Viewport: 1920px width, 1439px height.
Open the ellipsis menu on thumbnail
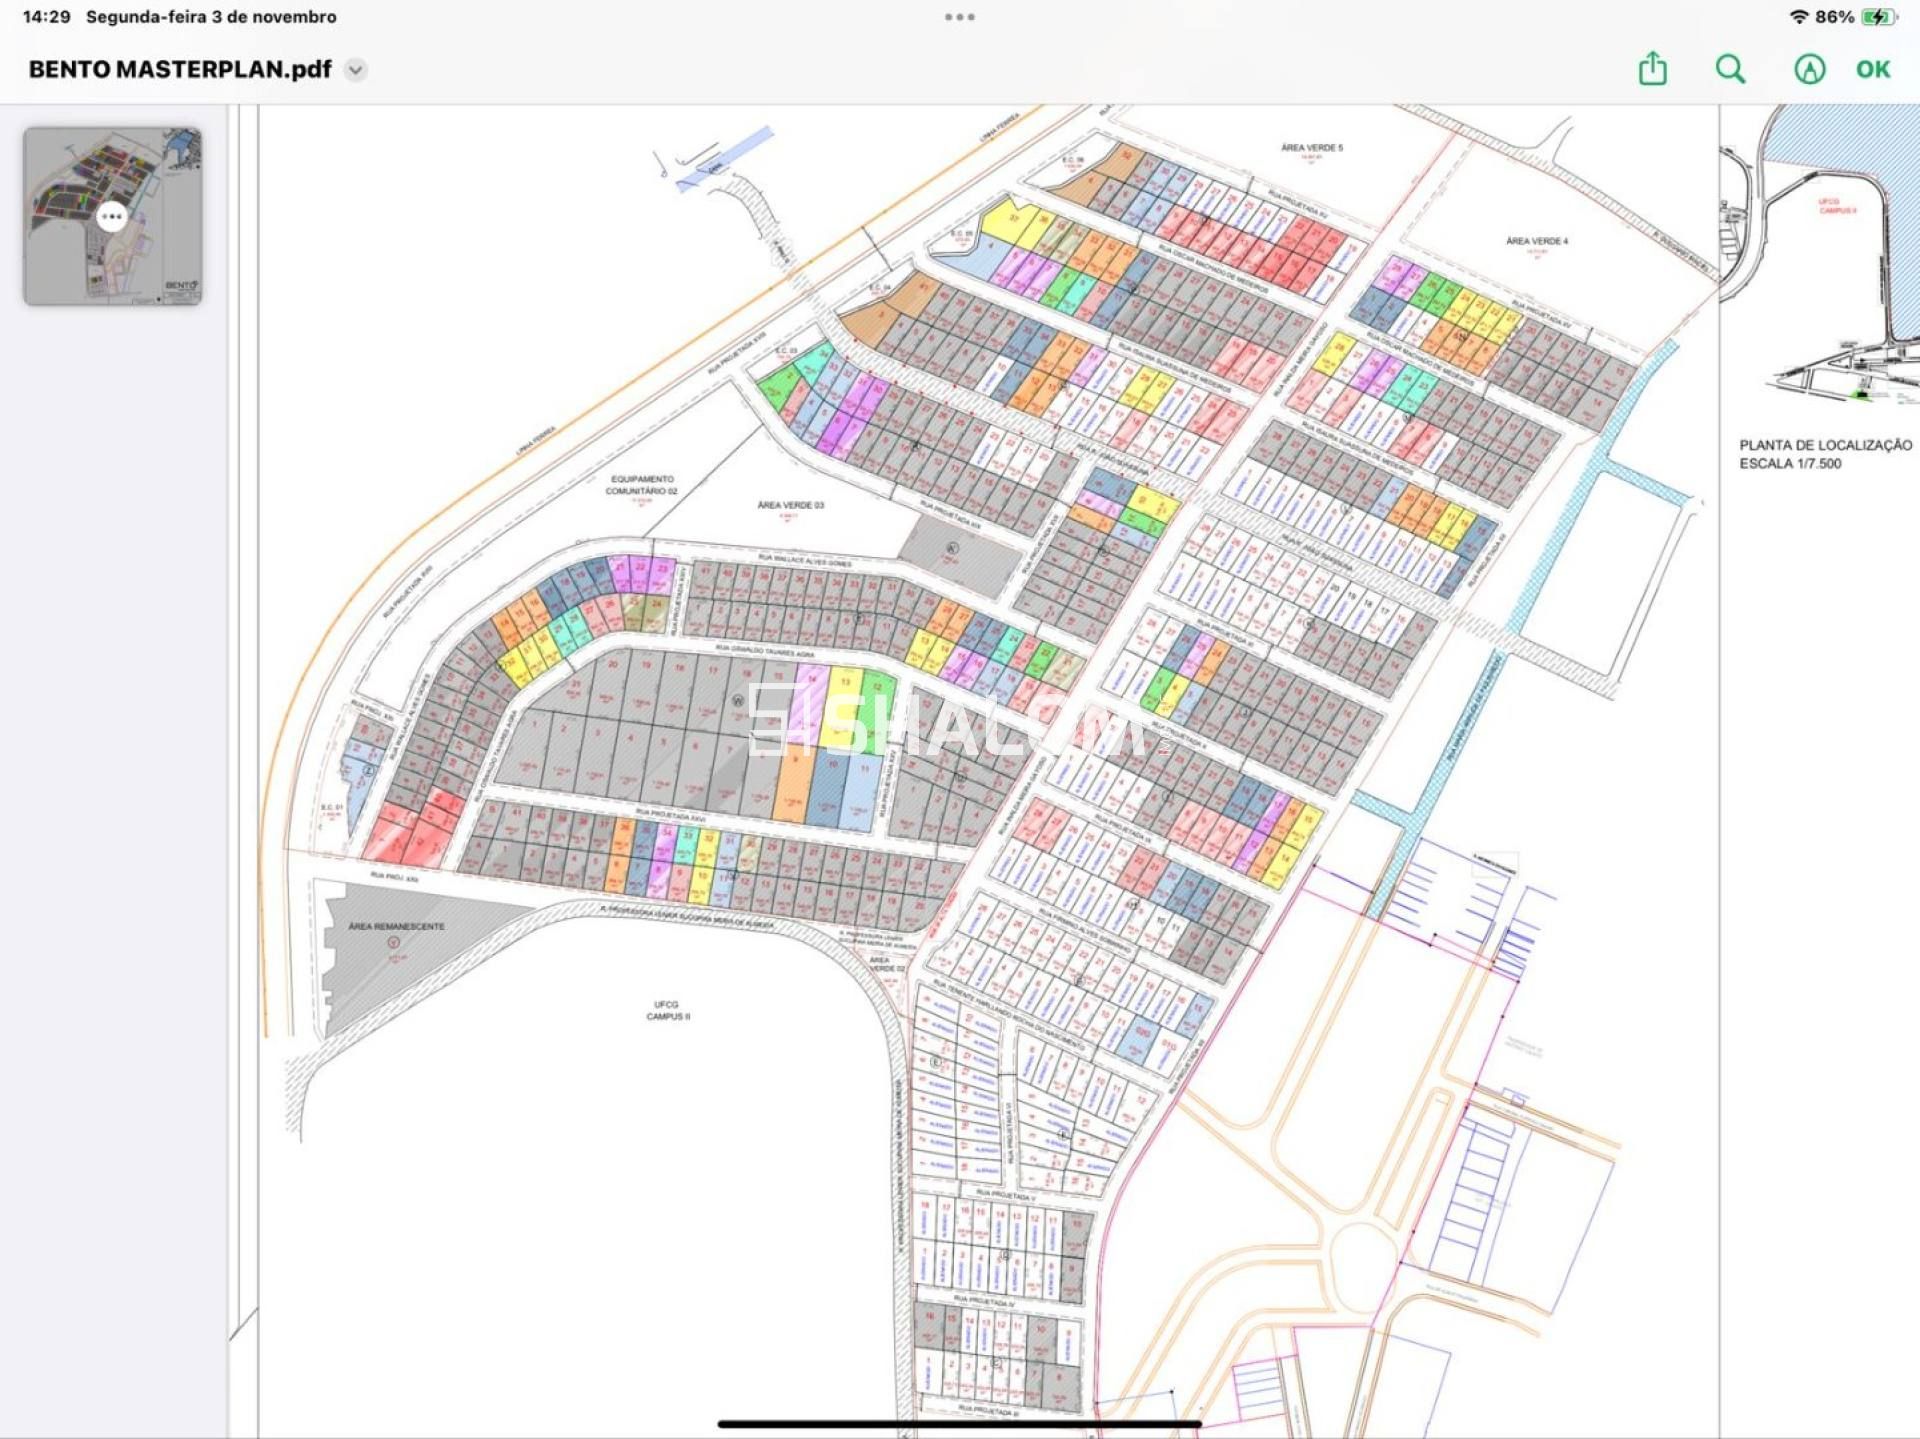point(112,216)
